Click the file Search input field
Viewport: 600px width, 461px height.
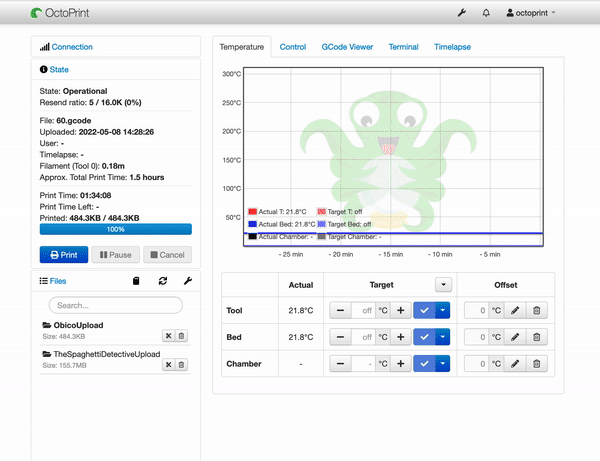115,304
